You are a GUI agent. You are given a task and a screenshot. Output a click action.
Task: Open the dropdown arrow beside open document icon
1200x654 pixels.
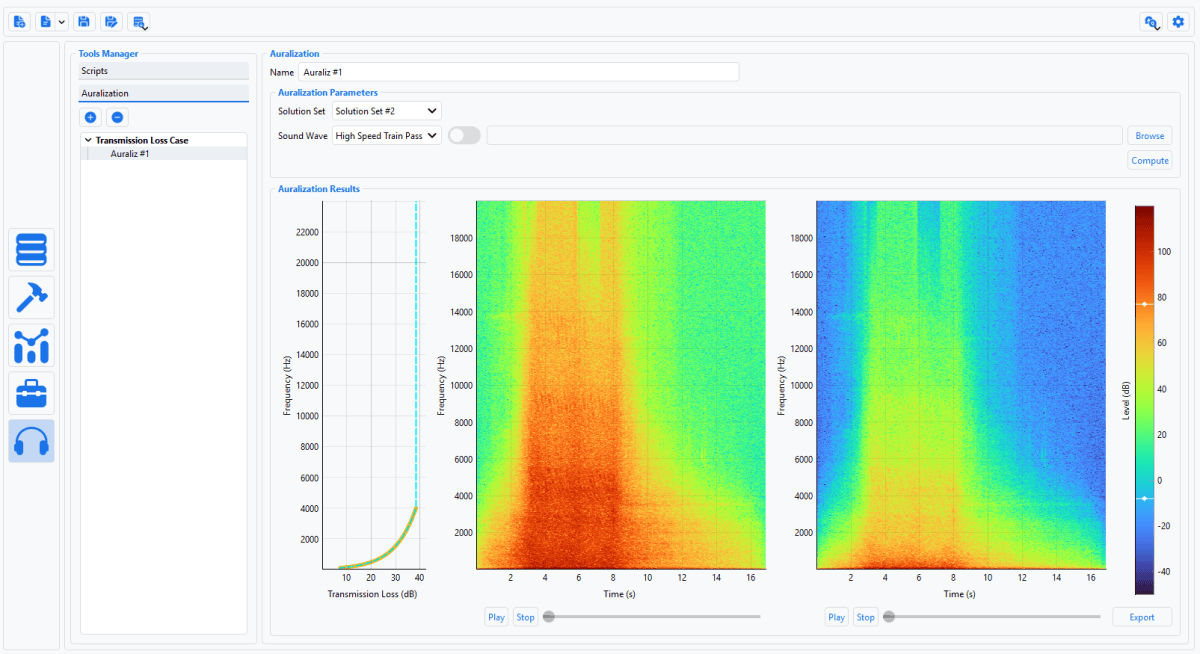[62, 22]
